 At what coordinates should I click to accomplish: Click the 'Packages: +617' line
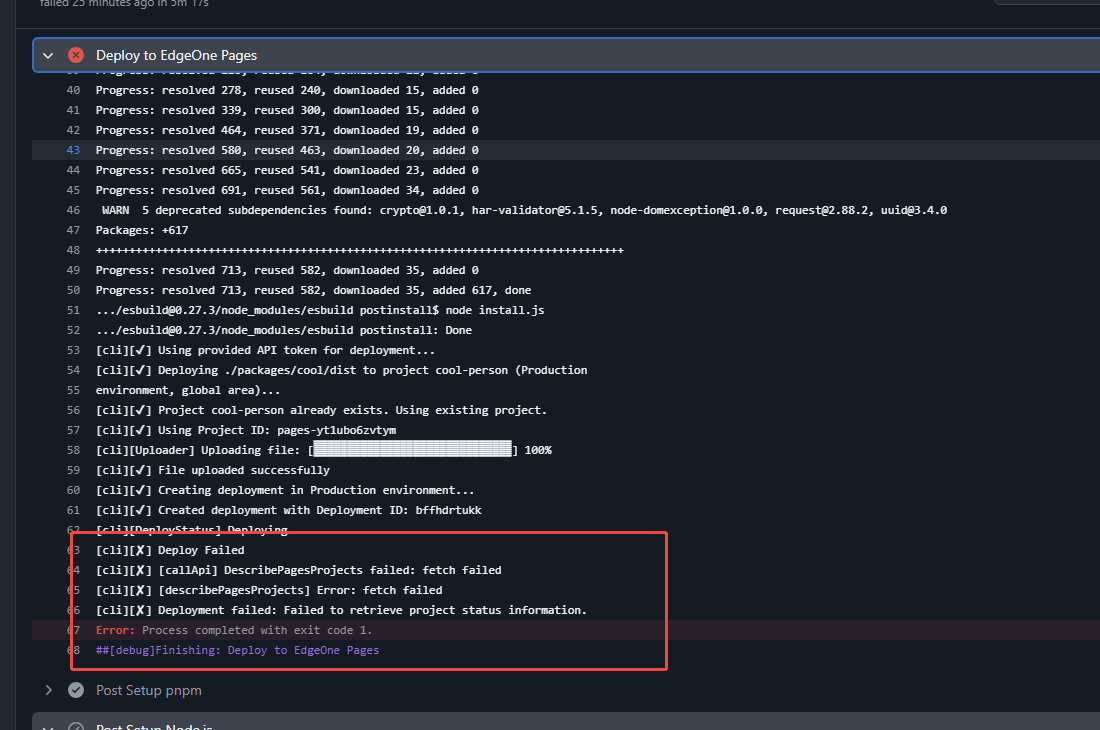pyautogui.click(x=142, y=230)
